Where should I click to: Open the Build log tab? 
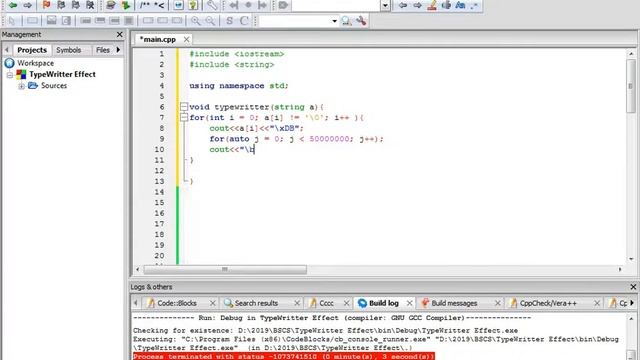(x=383, y=303)
